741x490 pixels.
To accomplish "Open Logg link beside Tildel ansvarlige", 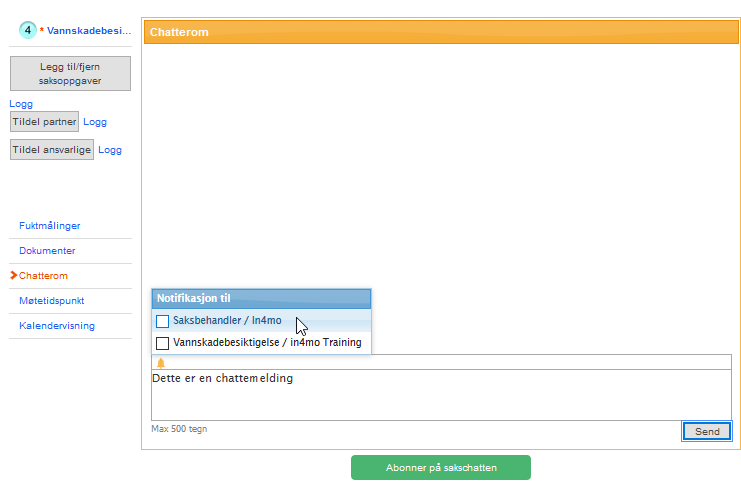I will [110, 150].
